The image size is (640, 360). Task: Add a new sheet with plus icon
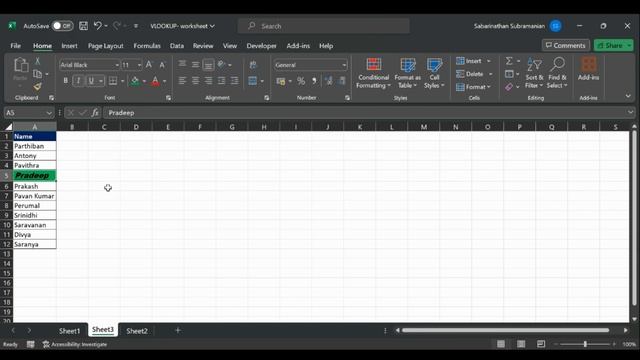pos(178,331)
